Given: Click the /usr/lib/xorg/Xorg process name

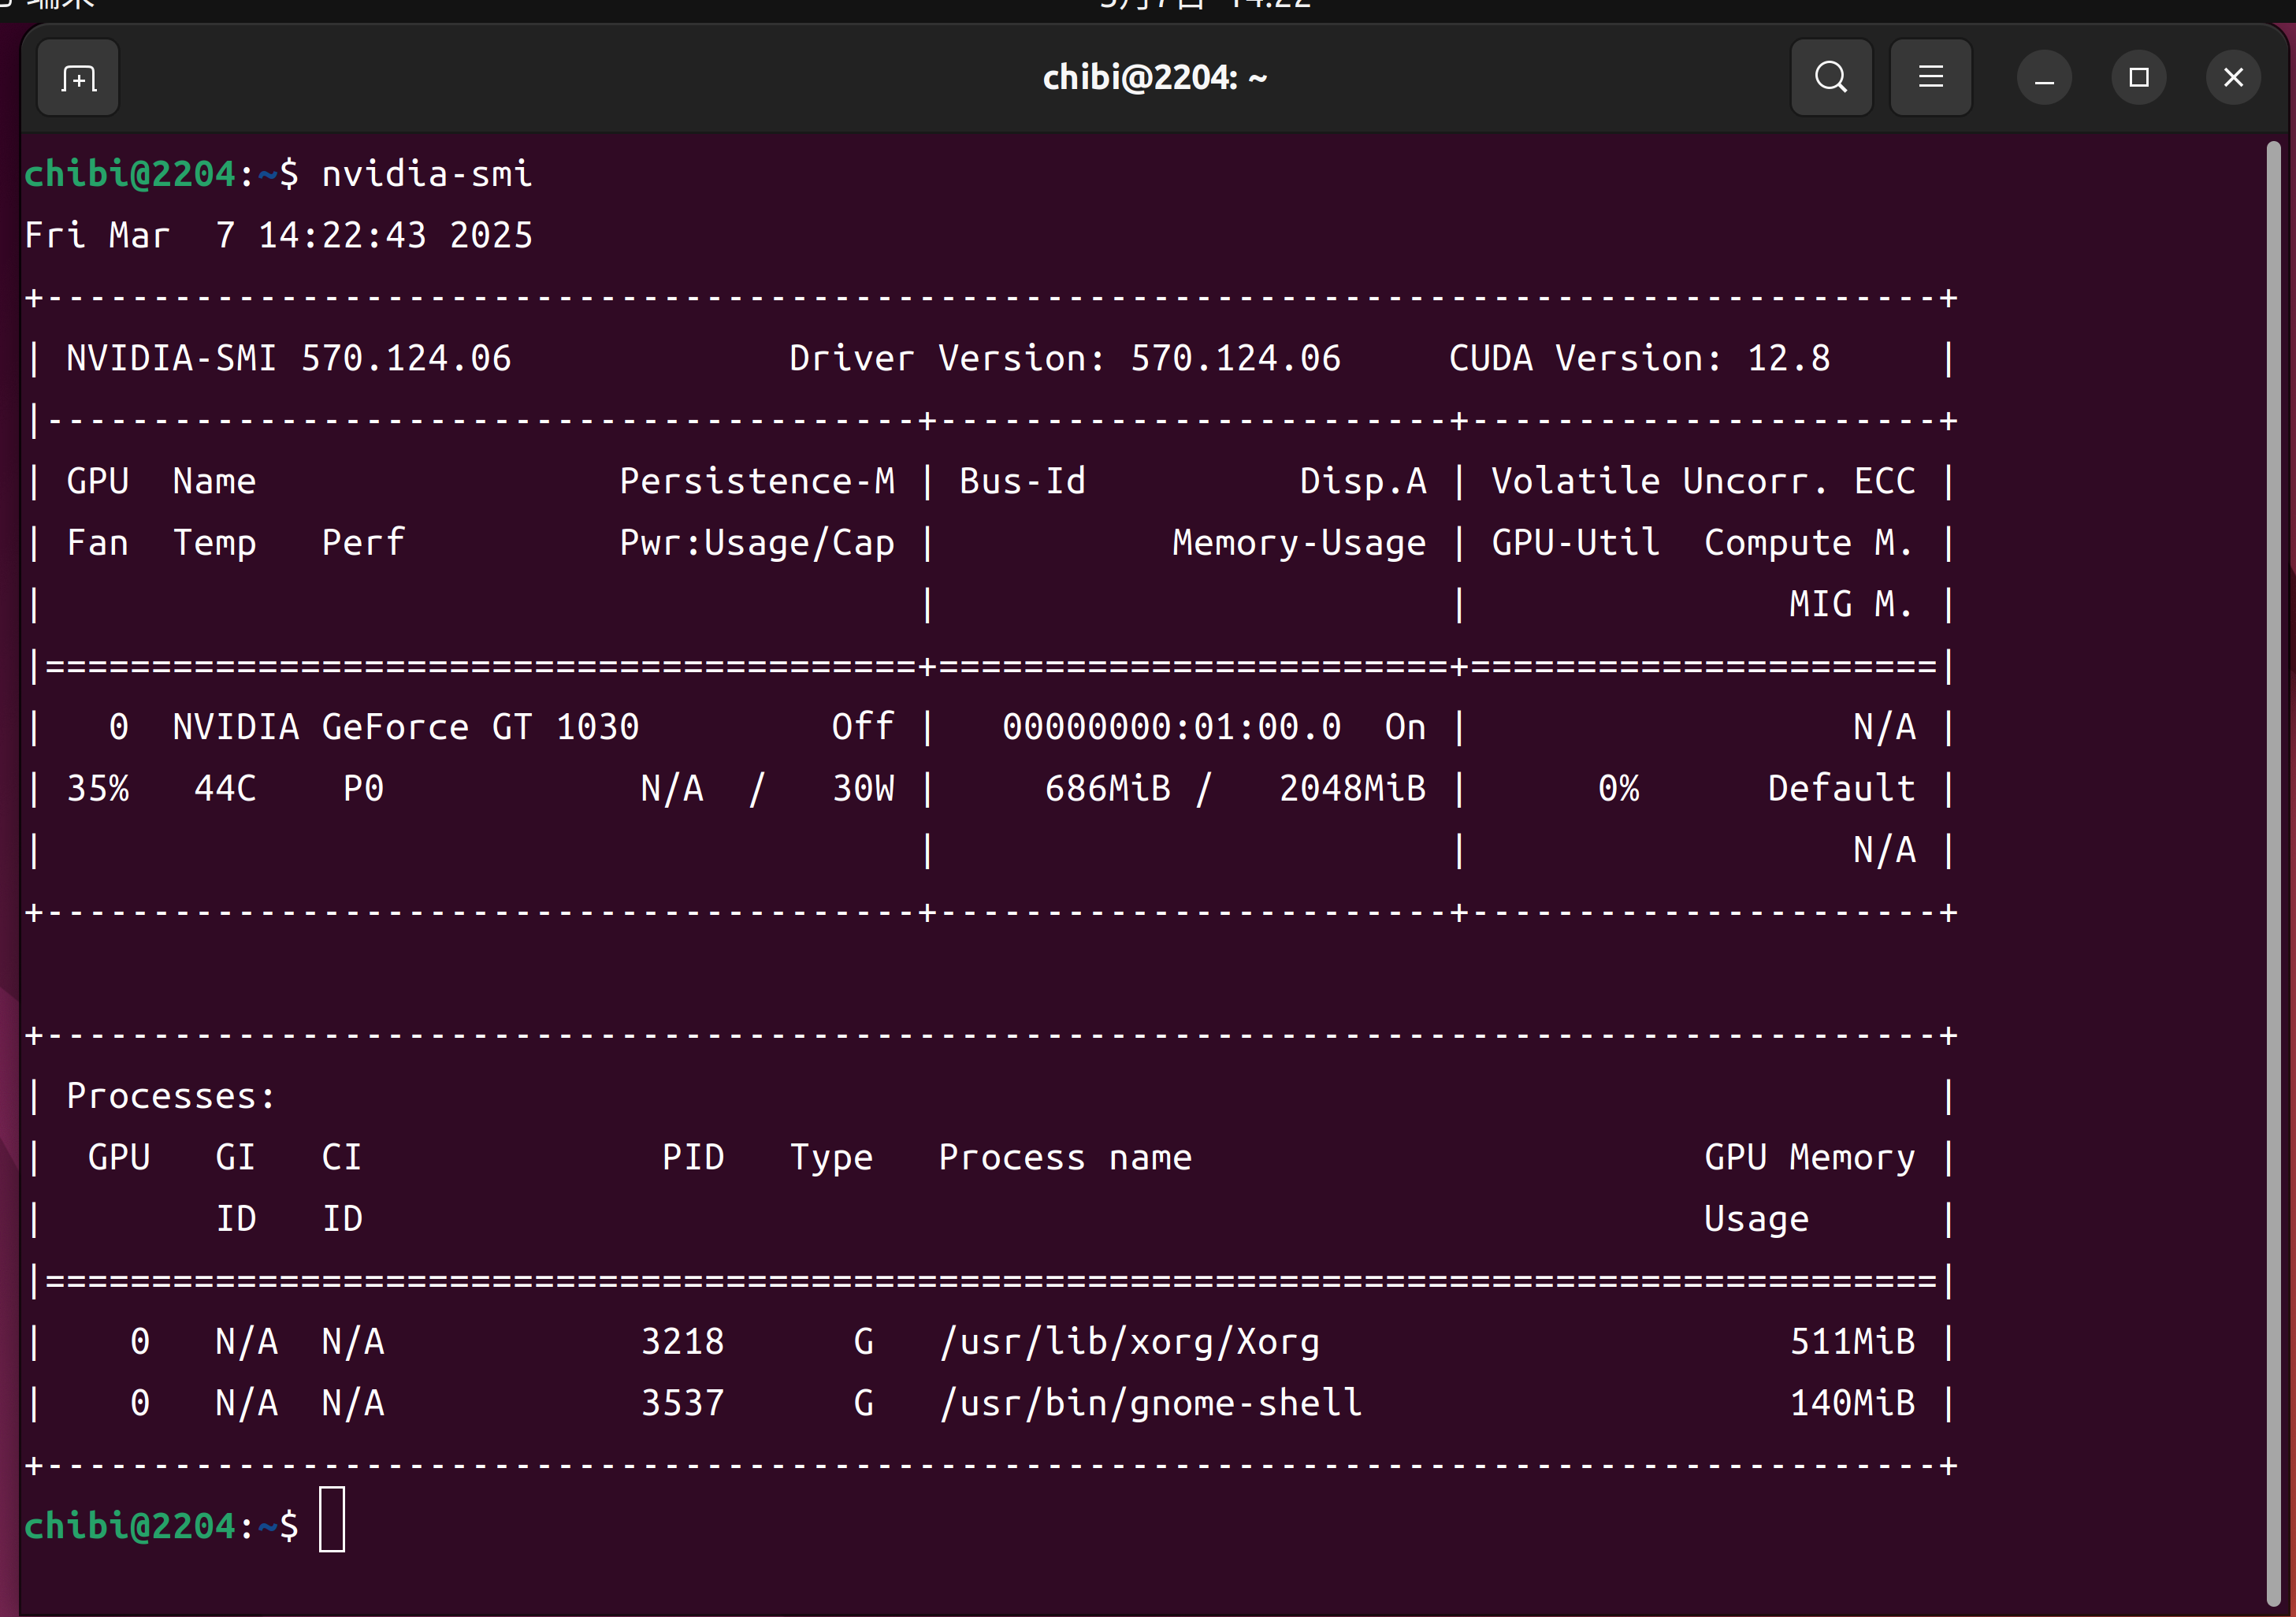Looking at the screenshot, I should [1129, 1342].
